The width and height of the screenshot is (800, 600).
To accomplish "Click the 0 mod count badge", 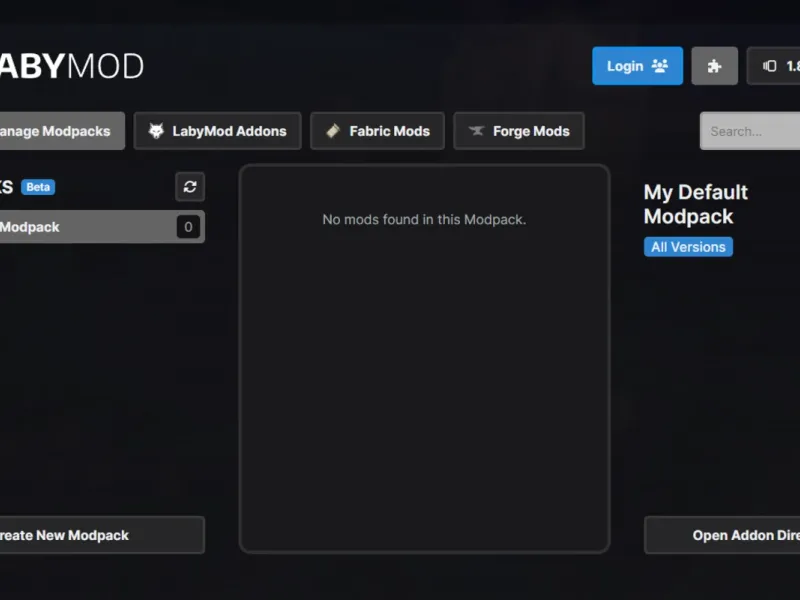I will tap(188, 227).
